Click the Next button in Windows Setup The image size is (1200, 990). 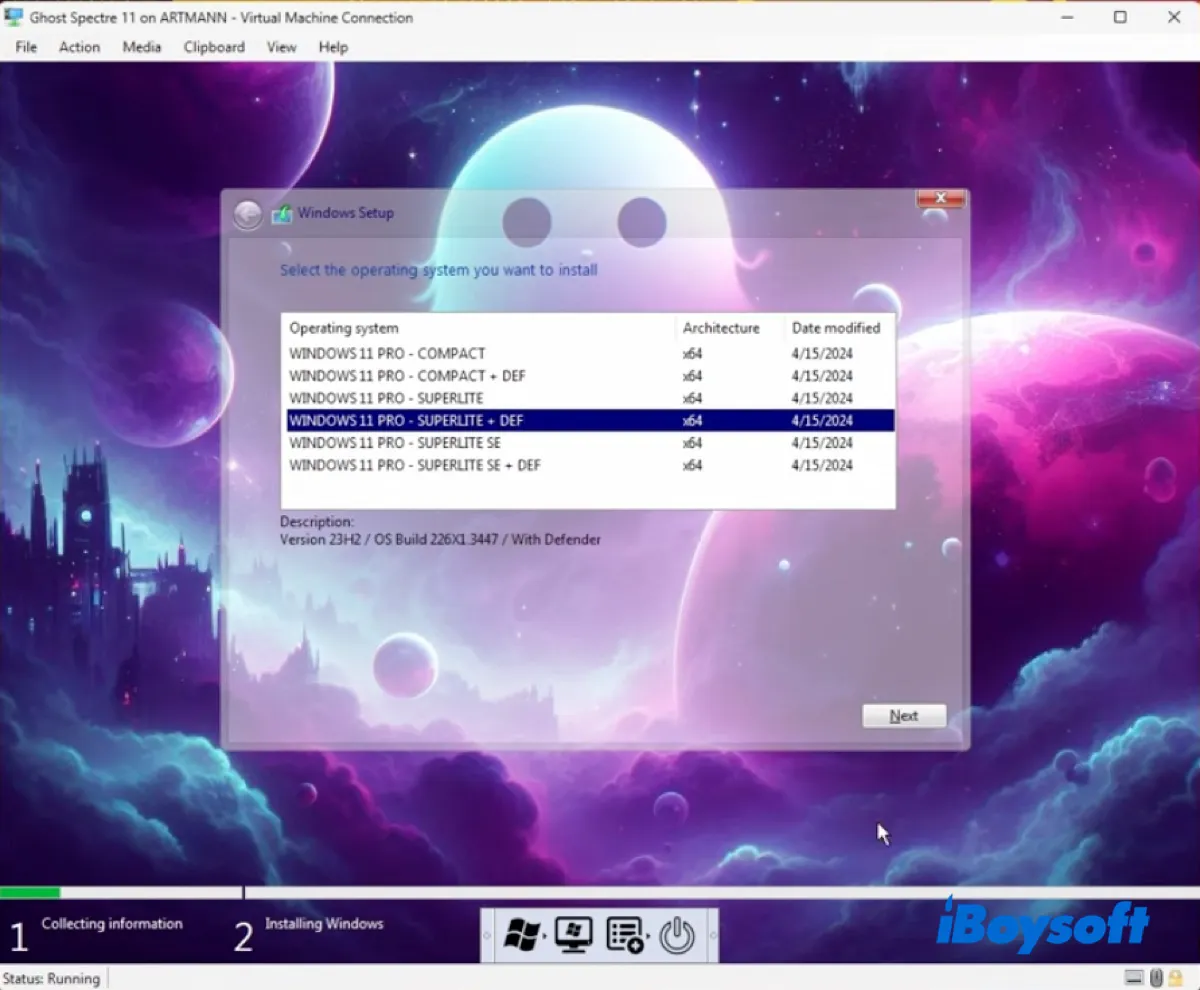point(903,715)
